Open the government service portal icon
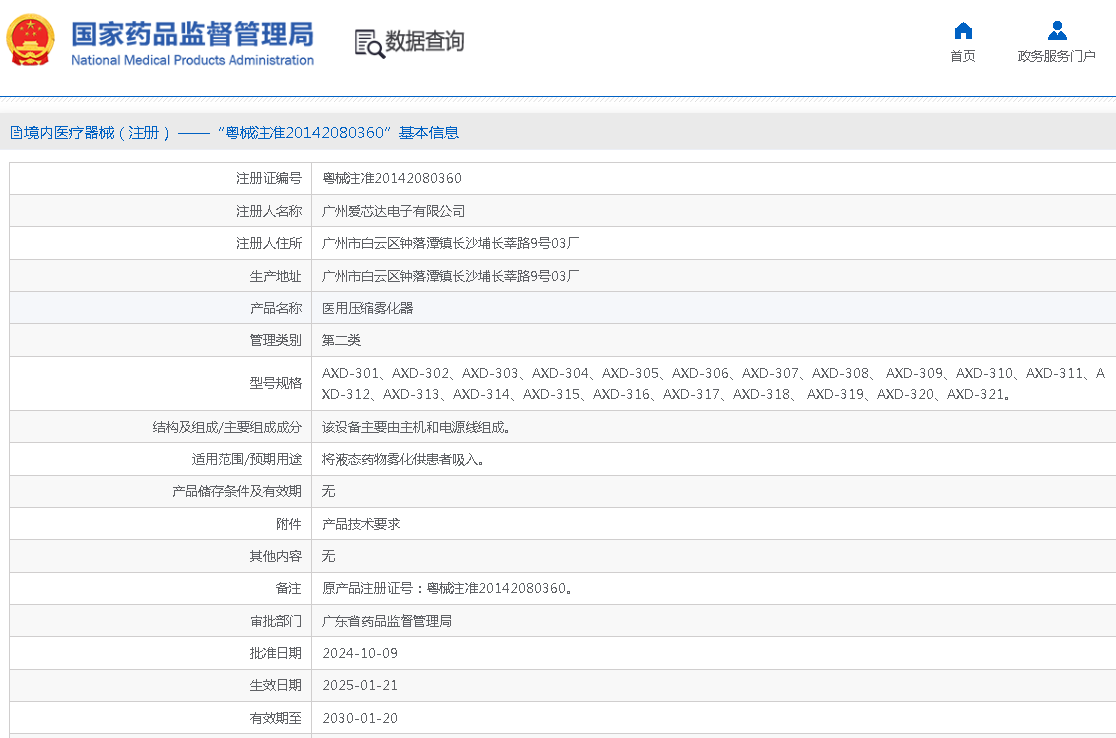This screenshot has width=1116, height=738. 1057,31
